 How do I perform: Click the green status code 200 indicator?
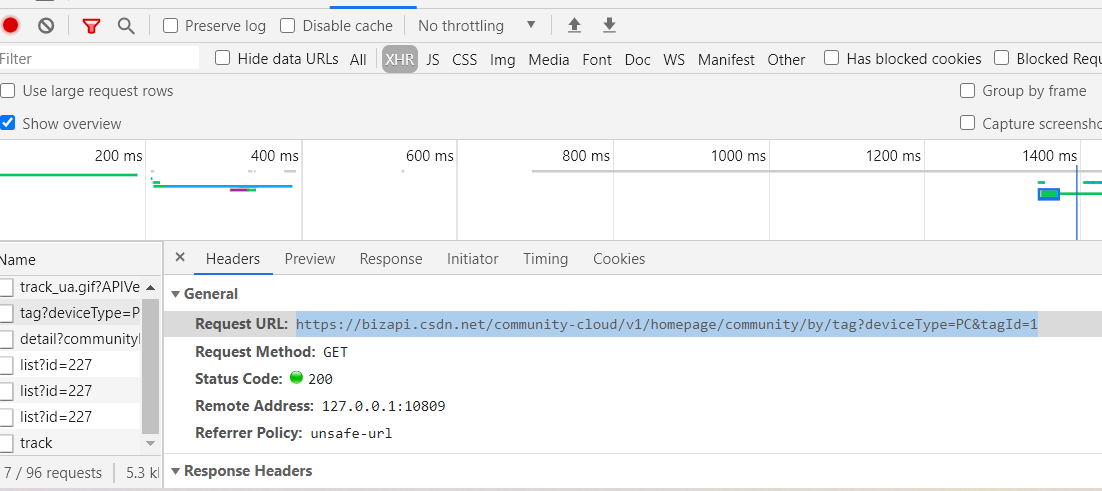pos(296,378)
